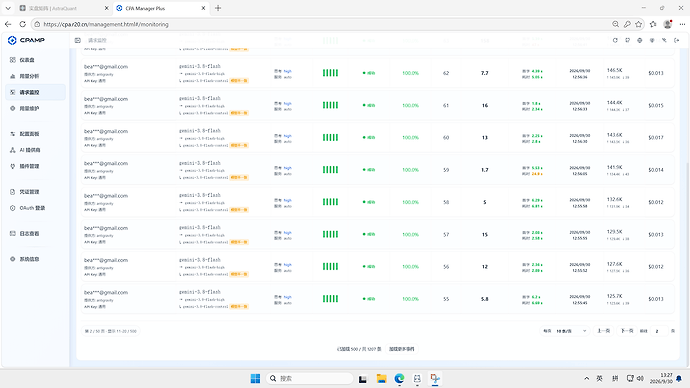Image resolution: width=690 pixels, height=388 pixels.
Task: Click the zoom magnifier icon in address bar
Action: (x=615, y=24)
